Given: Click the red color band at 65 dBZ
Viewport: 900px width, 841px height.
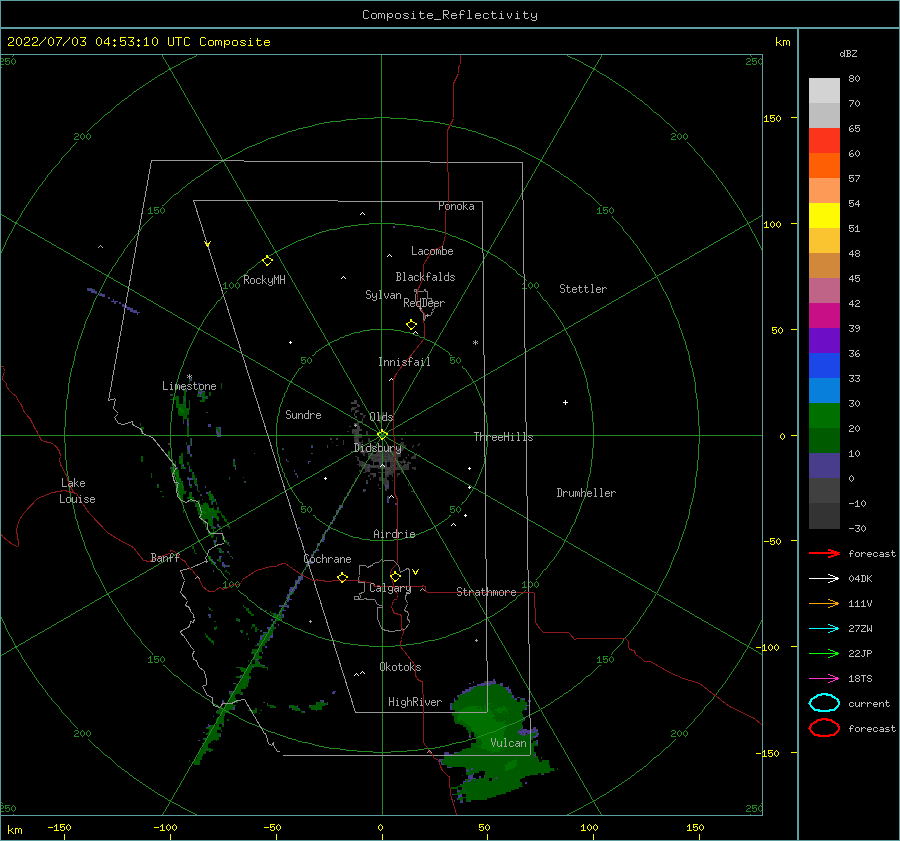Looking at the screenshot, I should (824, 140).
